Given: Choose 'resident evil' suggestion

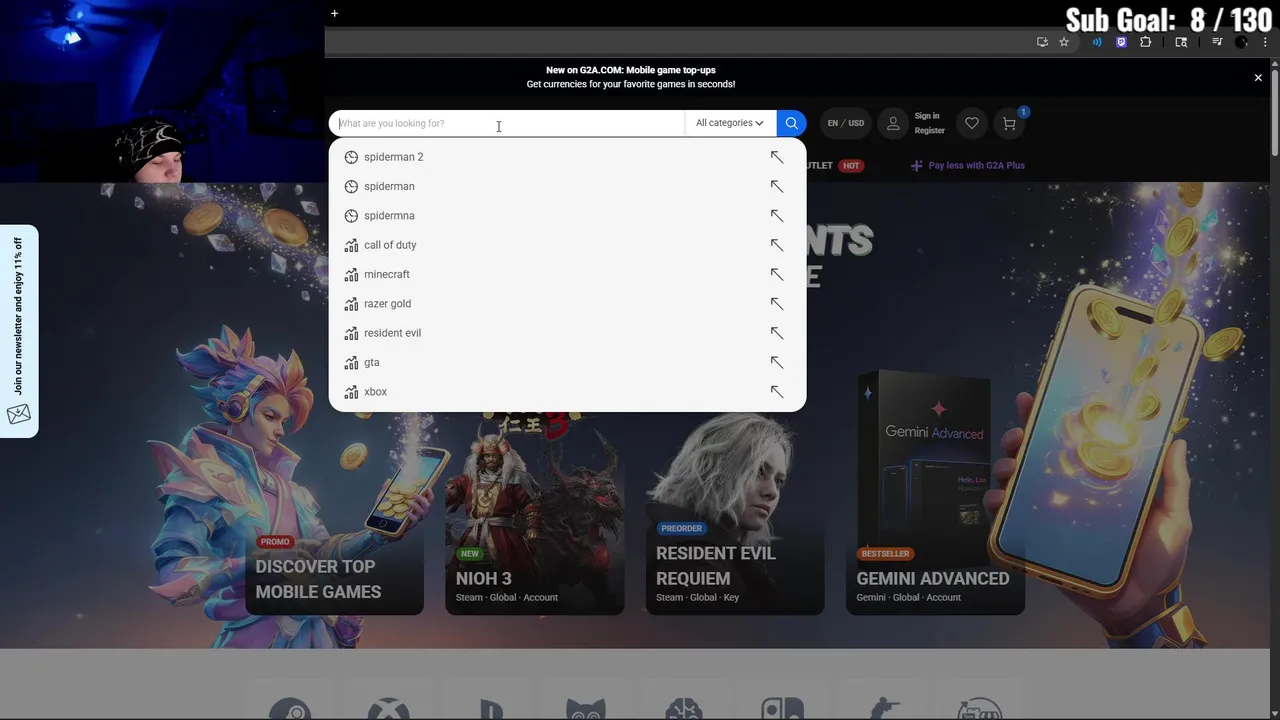Looking at the screenshot, I should click(x=392, y=333).
